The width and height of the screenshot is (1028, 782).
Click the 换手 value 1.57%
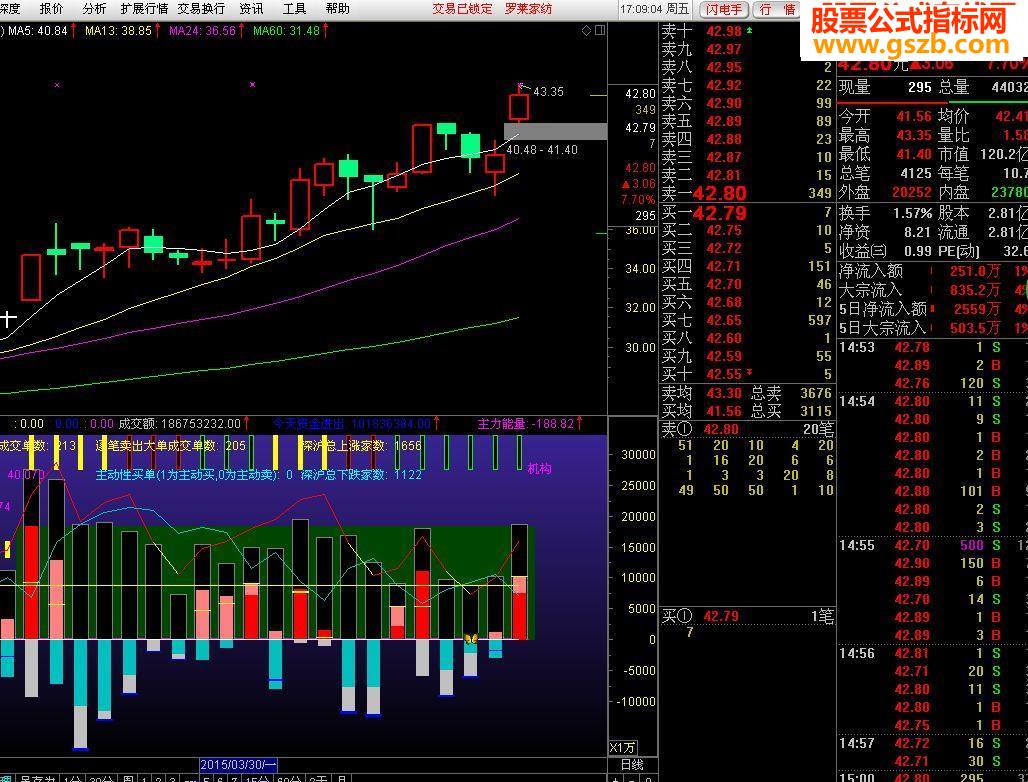pos(913,213)
